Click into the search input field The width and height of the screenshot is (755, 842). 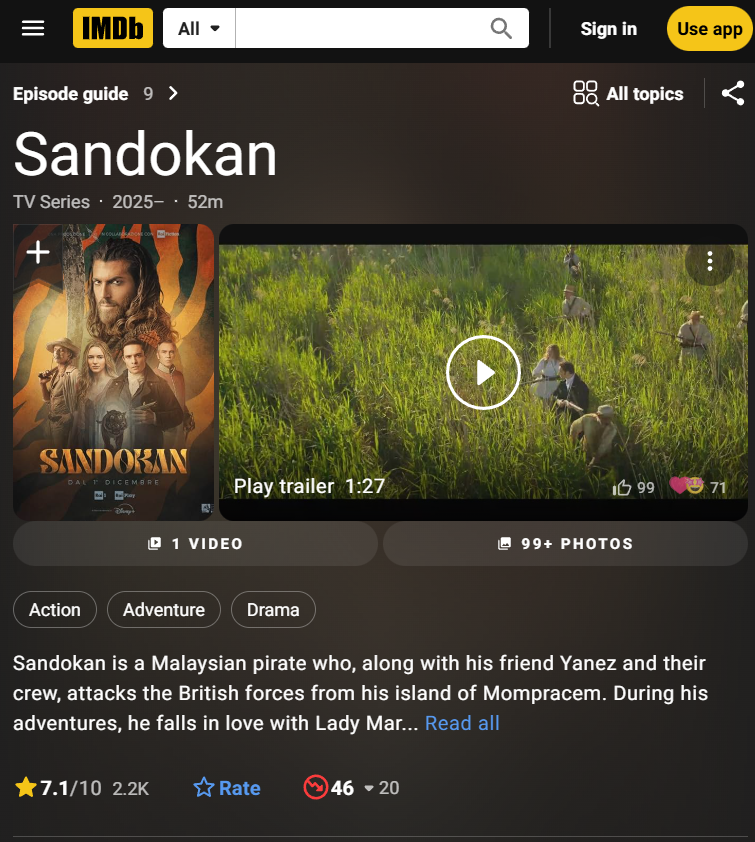[362, 28]
